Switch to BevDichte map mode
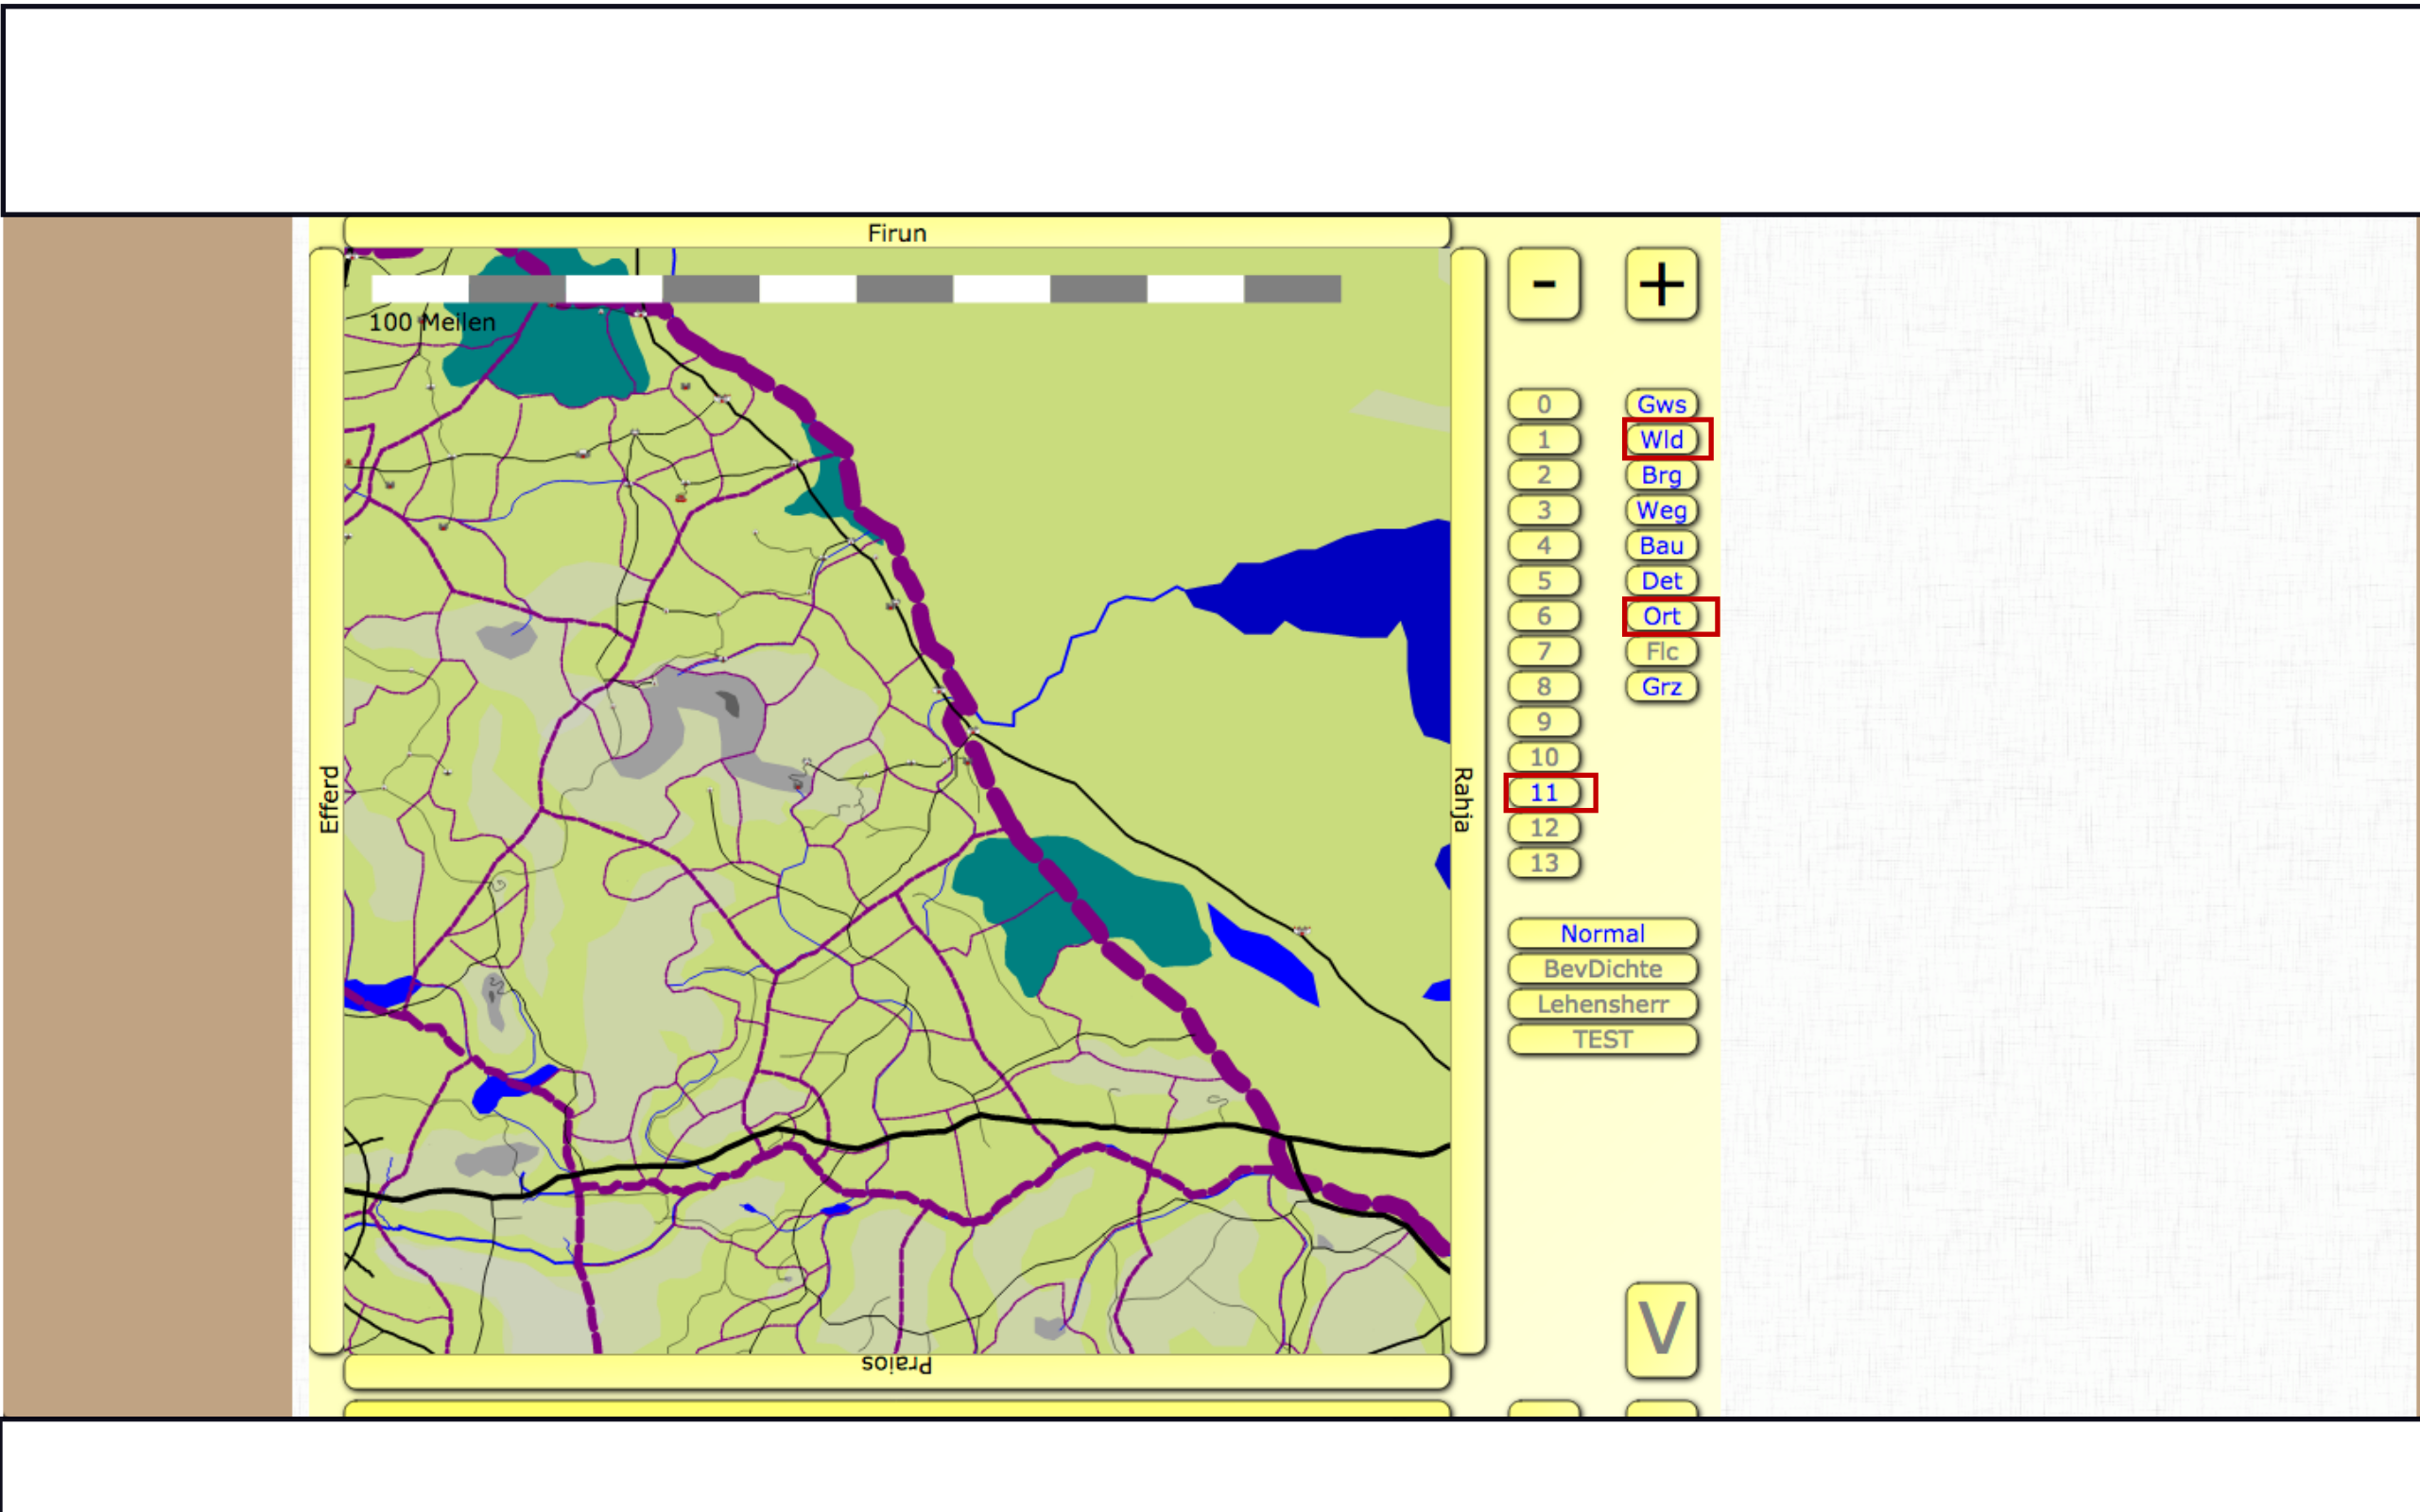This screenshot has height=1512, width=2420. point(1602,969)
